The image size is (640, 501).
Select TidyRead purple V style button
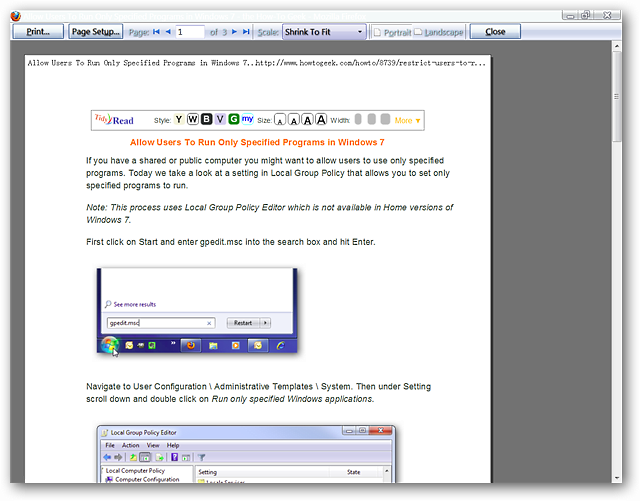coord(220,119)
